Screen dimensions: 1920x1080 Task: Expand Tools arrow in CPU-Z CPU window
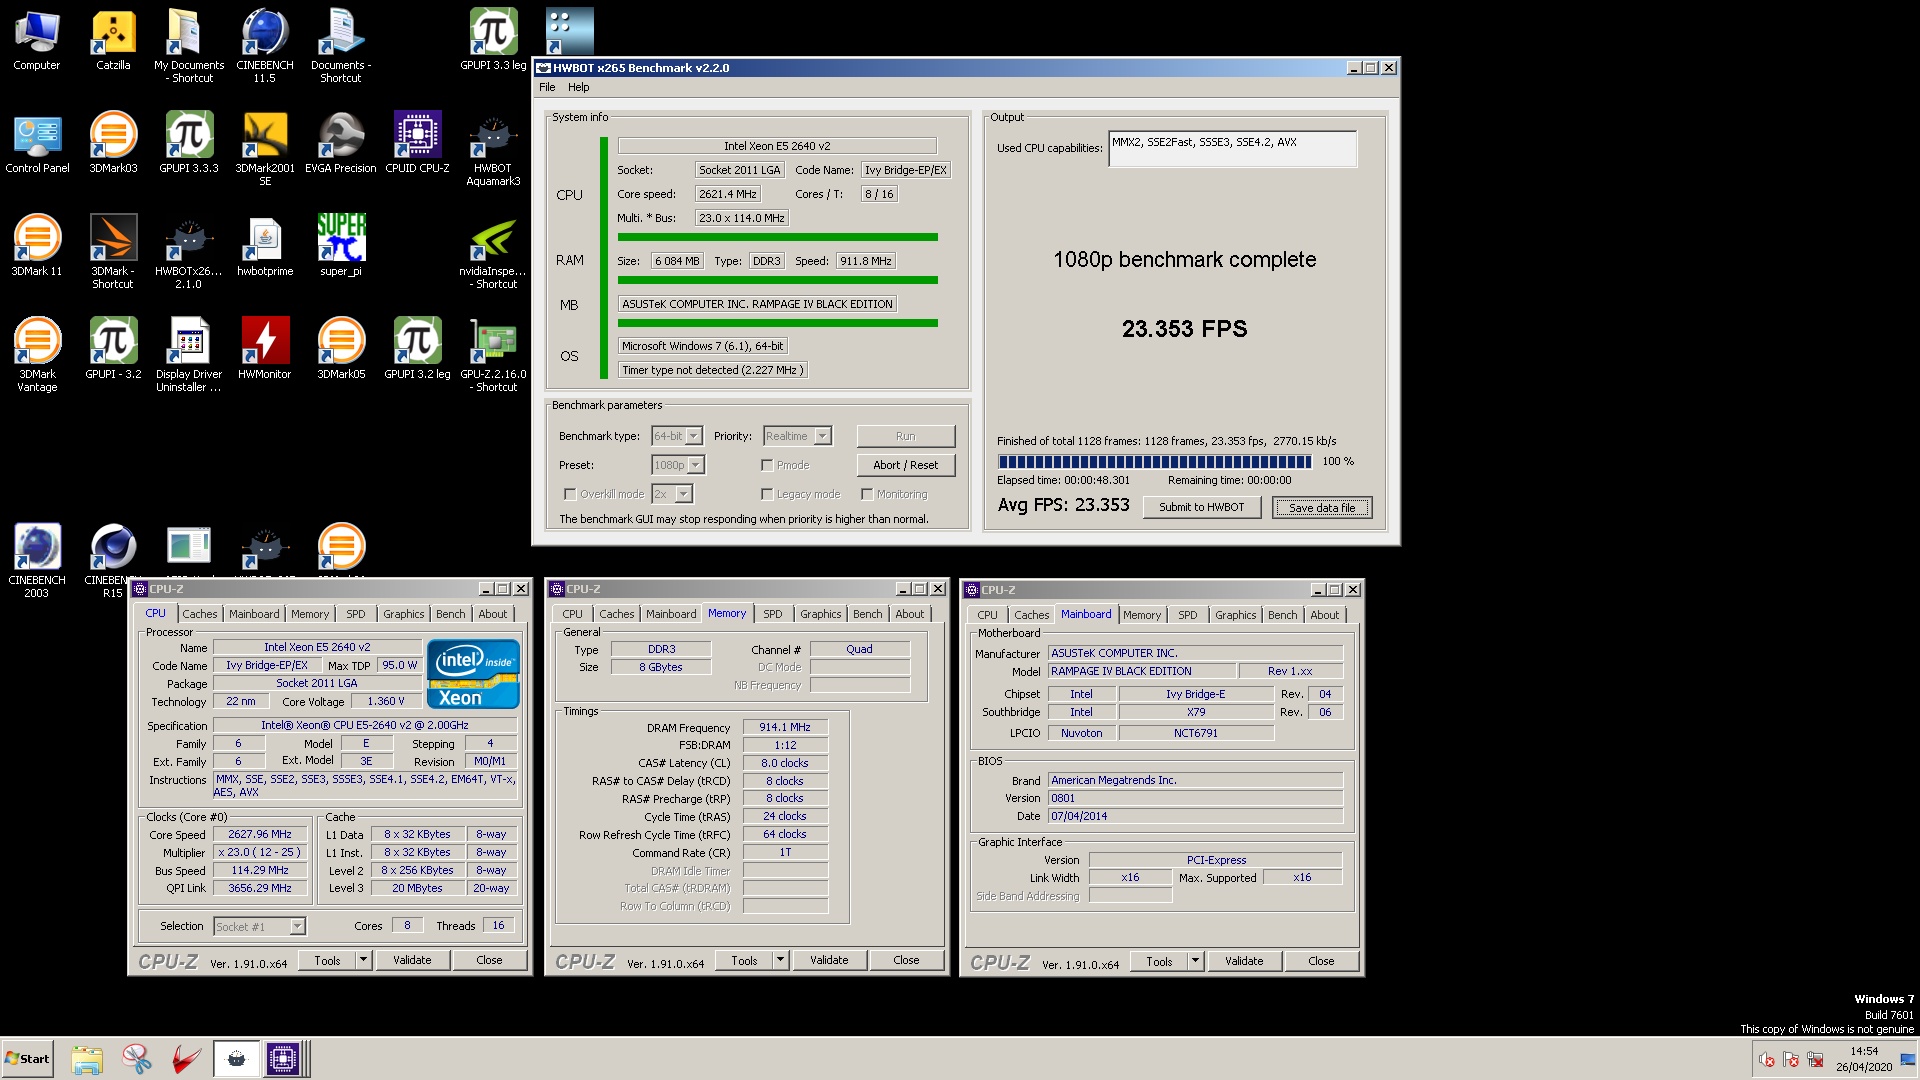coord(363,960)
